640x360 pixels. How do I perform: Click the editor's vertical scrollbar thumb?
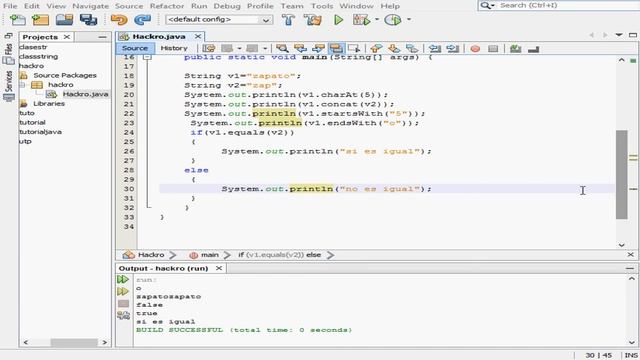click(x=621, y=175)
